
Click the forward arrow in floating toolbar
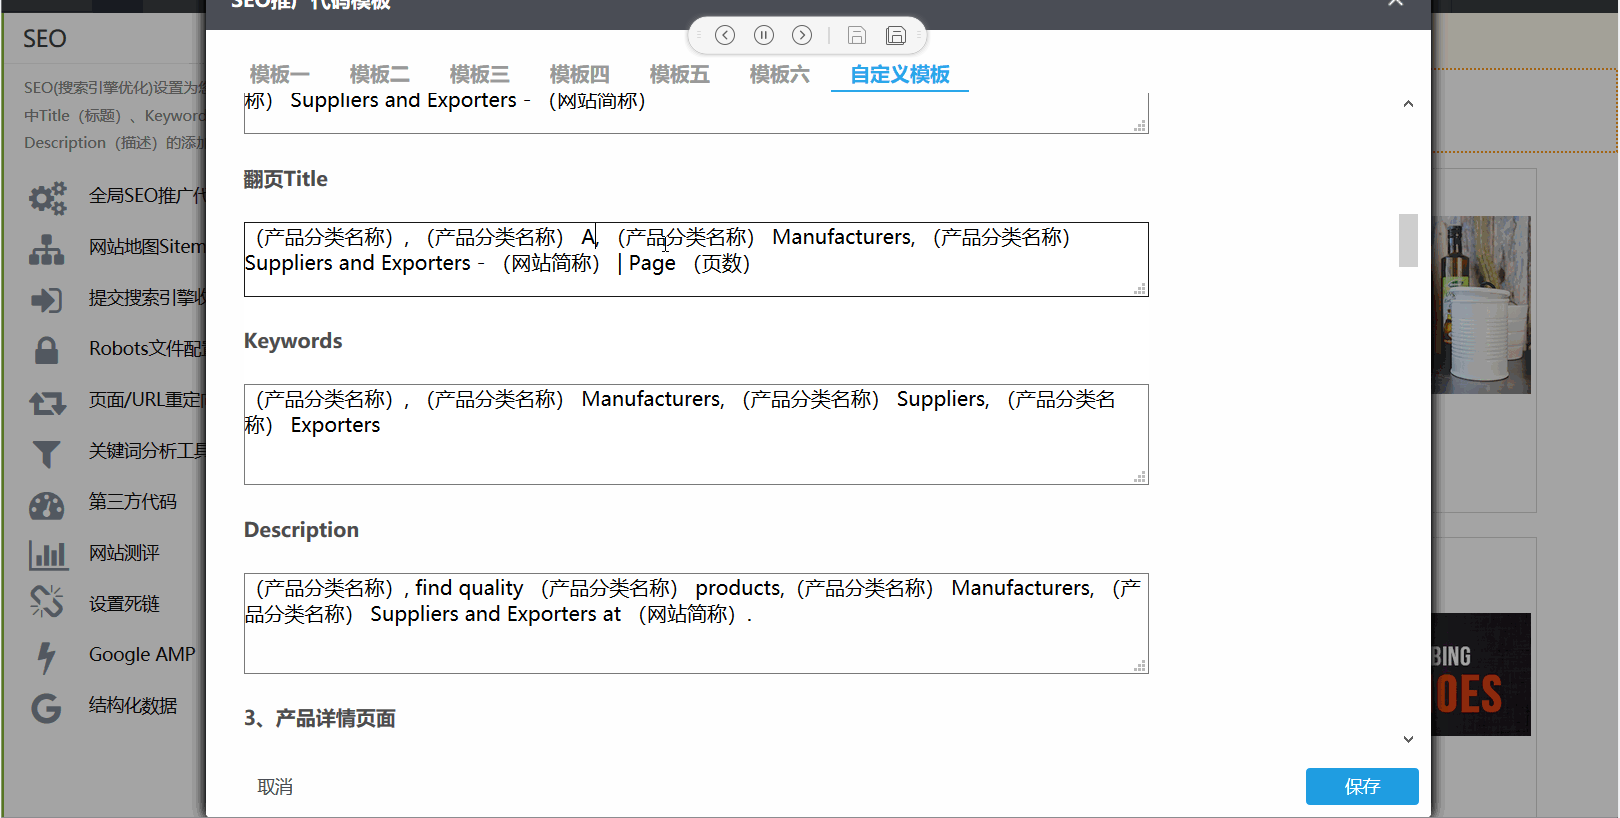pos(802,35)
